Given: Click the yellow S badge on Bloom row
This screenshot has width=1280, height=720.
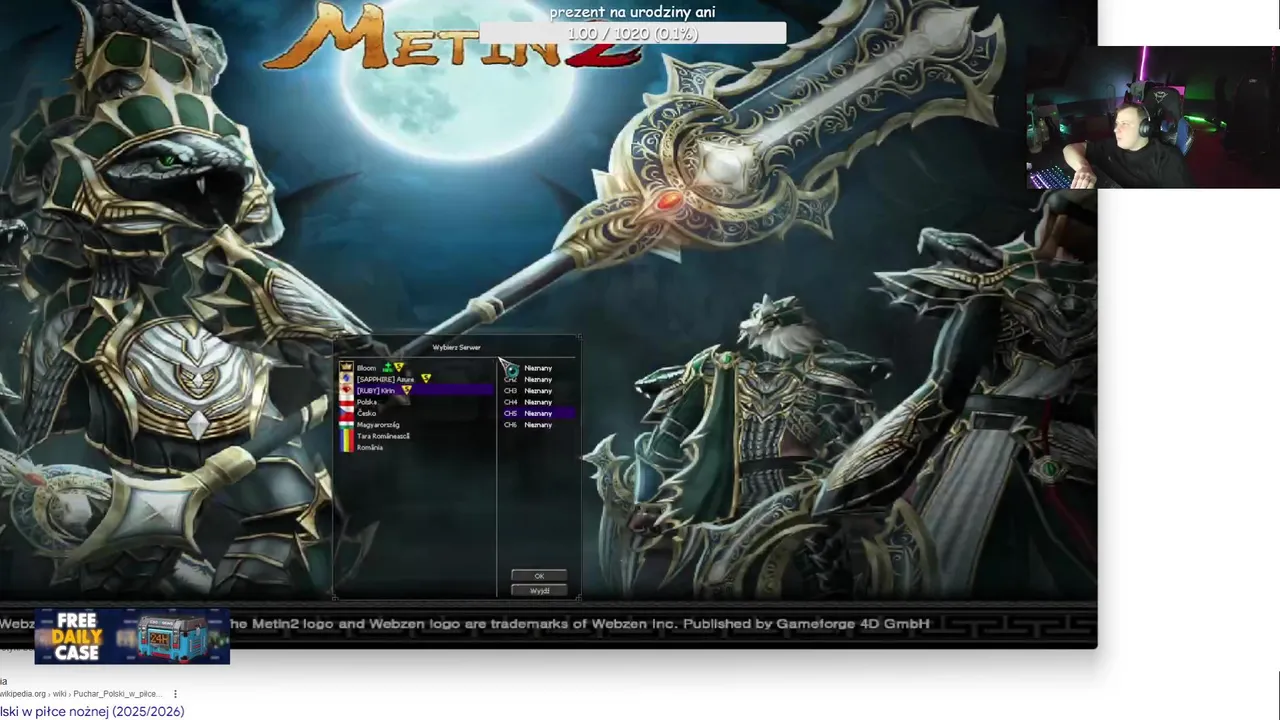Looking at the screenshot, I should (398, 367).
